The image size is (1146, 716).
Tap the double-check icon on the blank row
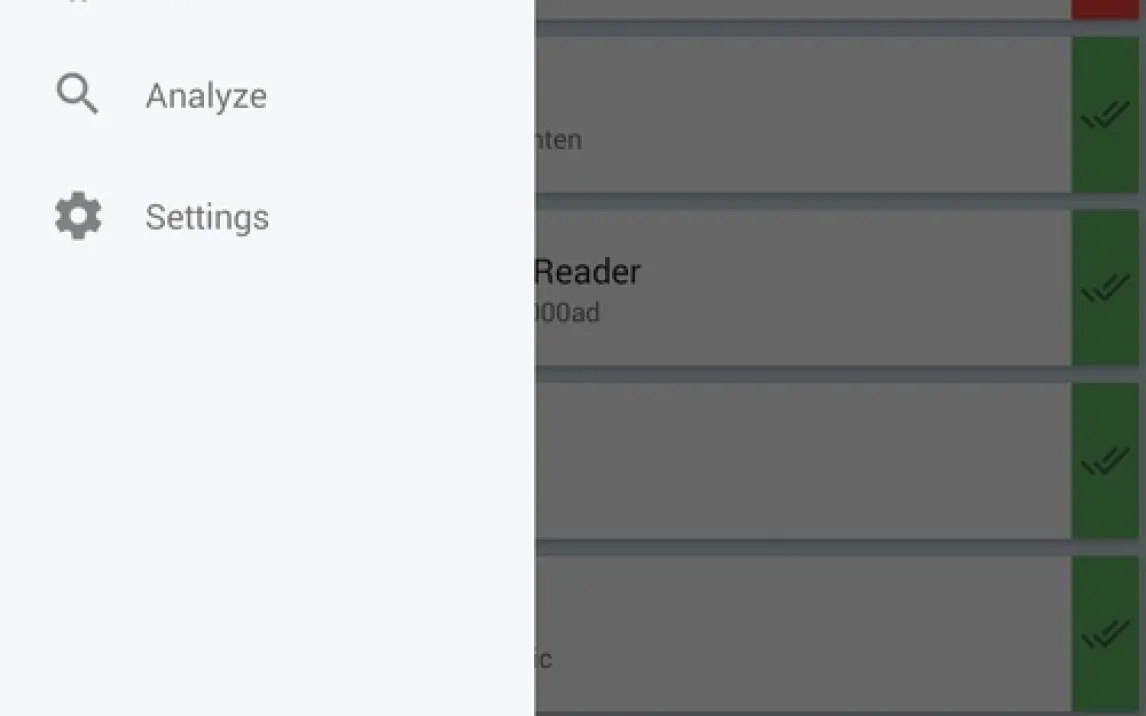[x=1105, y=461]
